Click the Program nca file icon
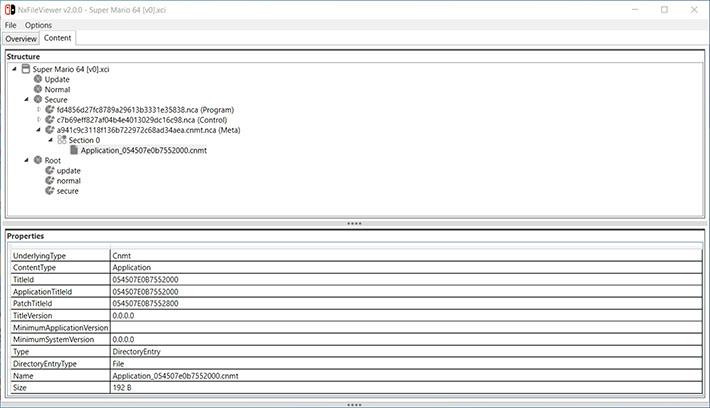This screenshot has width=710, height=408. pyautogui.click(x=50, y=109)
